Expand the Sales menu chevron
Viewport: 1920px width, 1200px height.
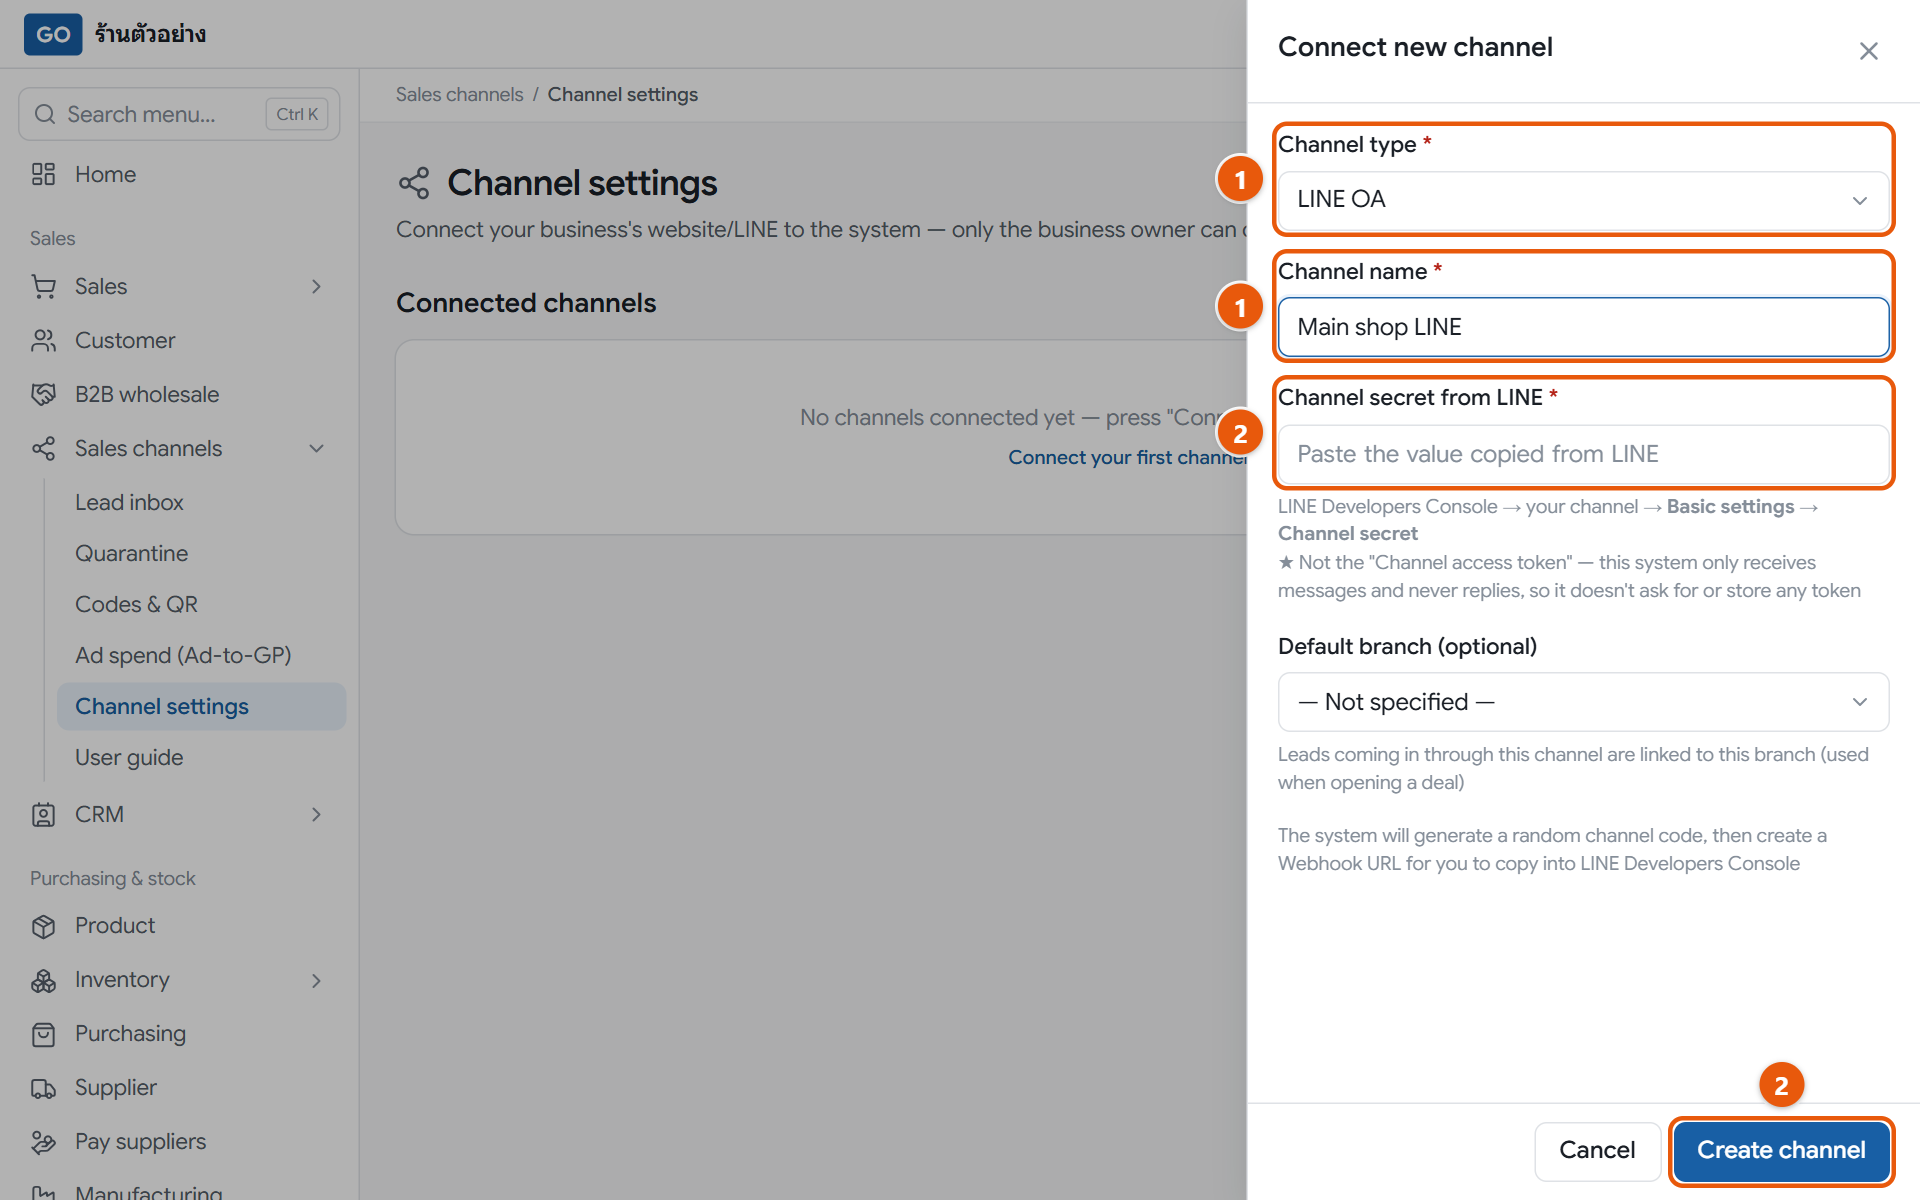click(316, 287)
